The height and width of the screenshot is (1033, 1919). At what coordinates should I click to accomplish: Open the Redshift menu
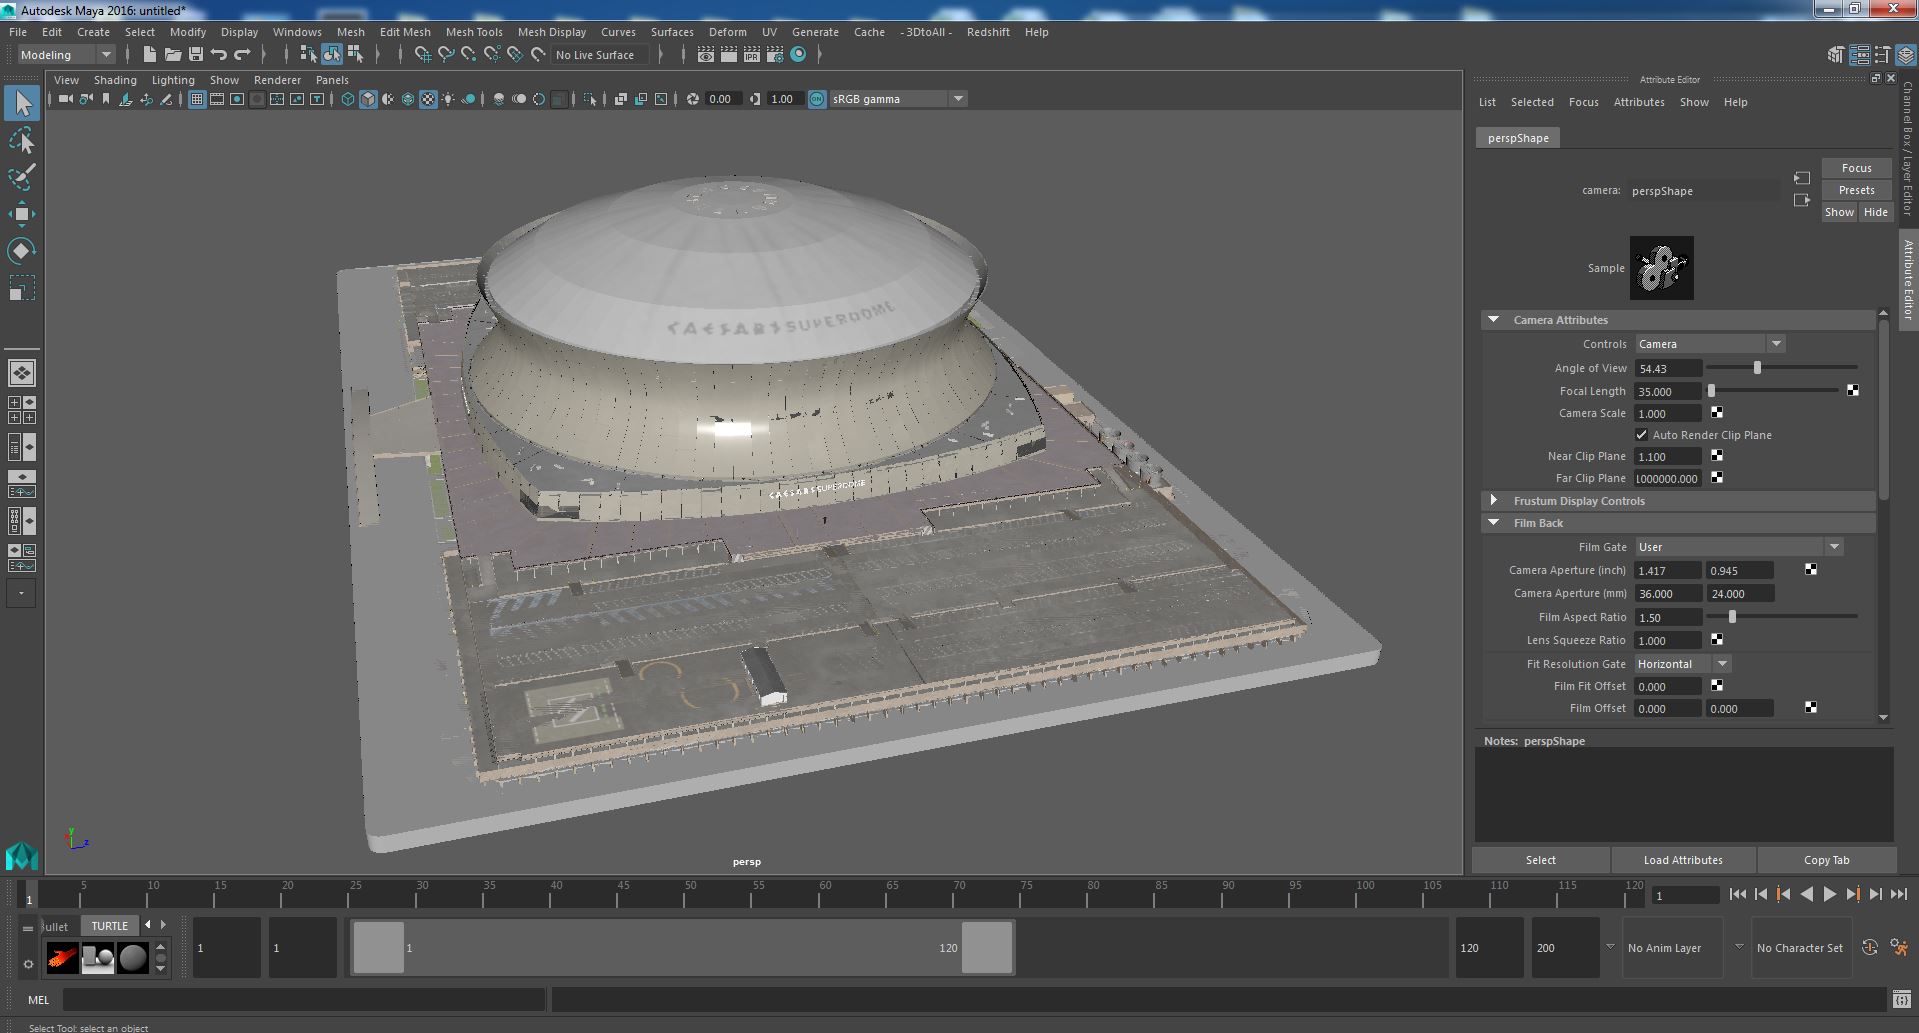[988, 32]
